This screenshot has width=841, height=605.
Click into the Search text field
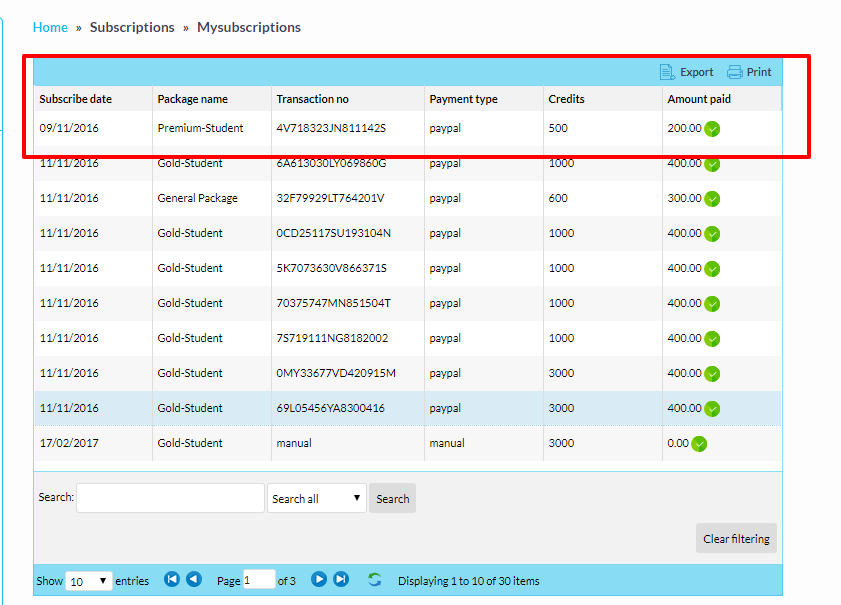point(170,498)
